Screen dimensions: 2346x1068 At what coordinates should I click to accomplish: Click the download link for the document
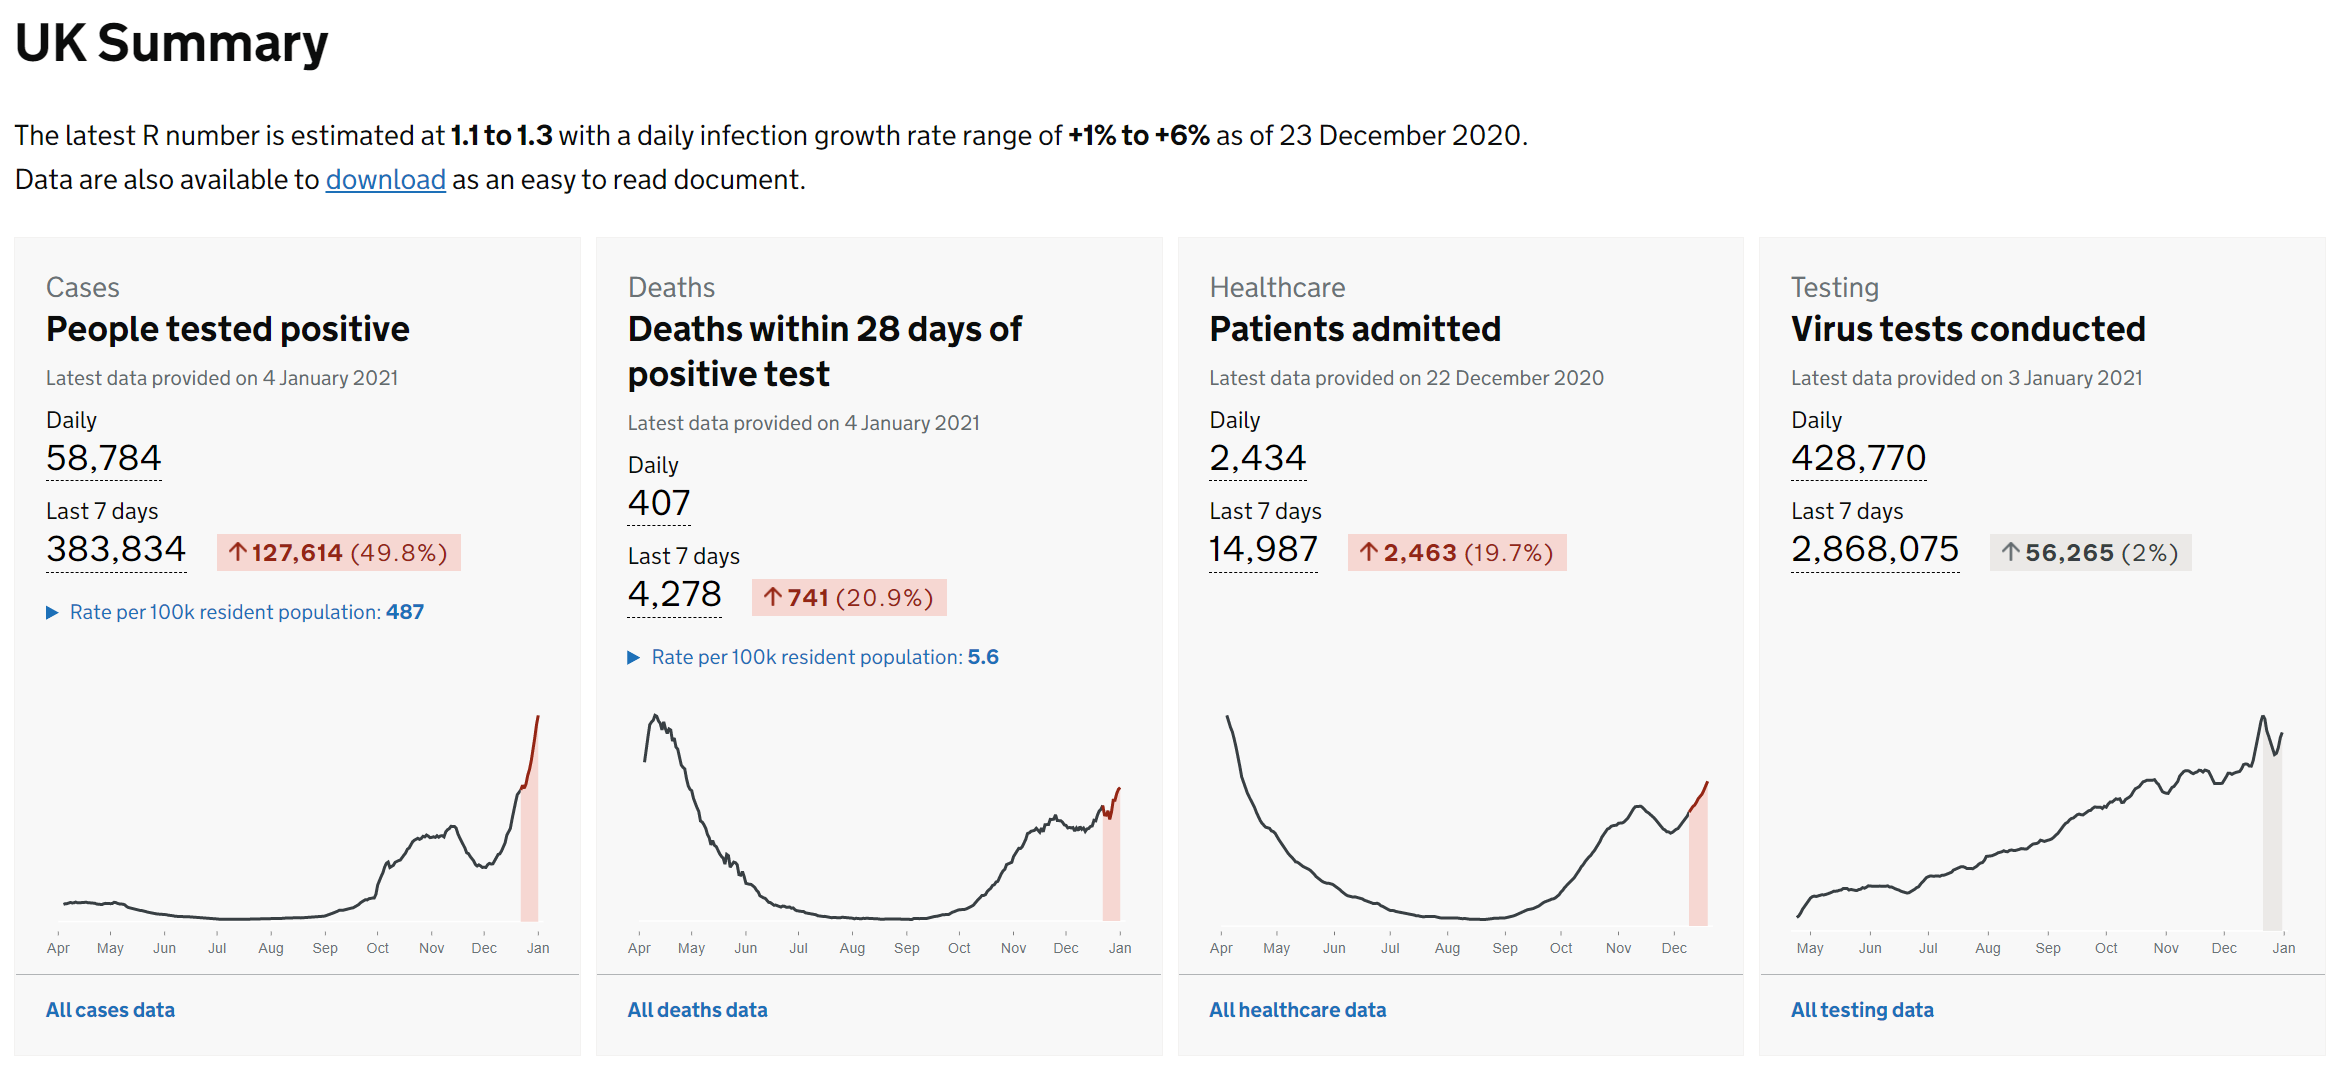click(385, 180)
